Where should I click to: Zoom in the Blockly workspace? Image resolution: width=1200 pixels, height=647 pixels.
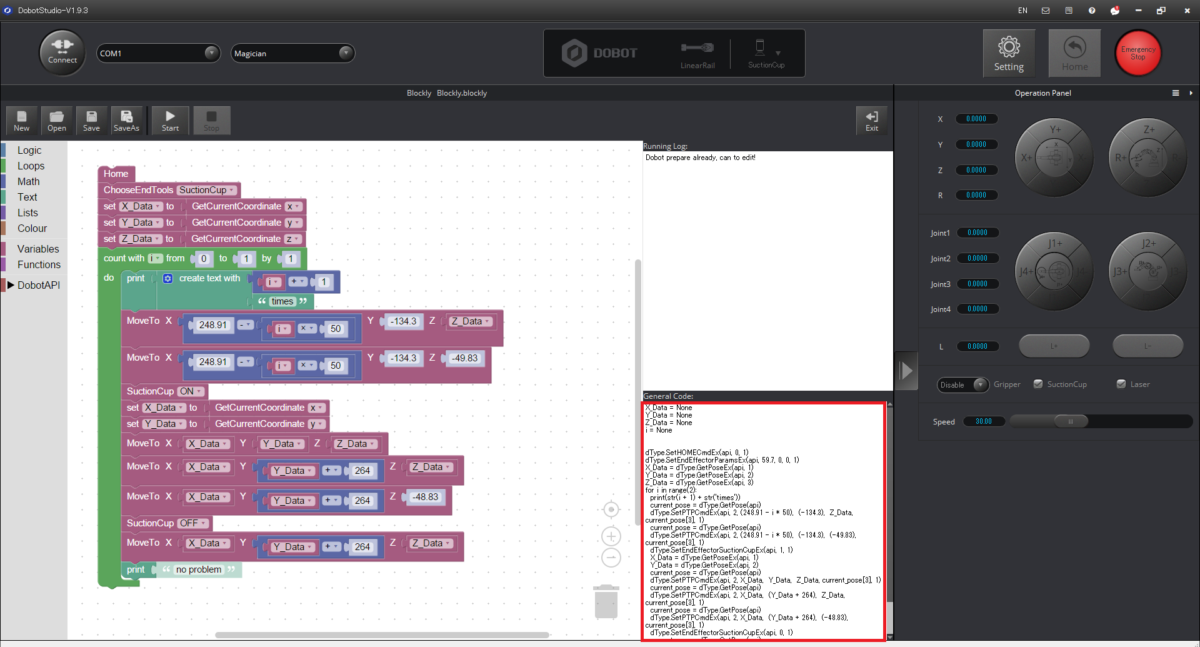coord(612,536)
